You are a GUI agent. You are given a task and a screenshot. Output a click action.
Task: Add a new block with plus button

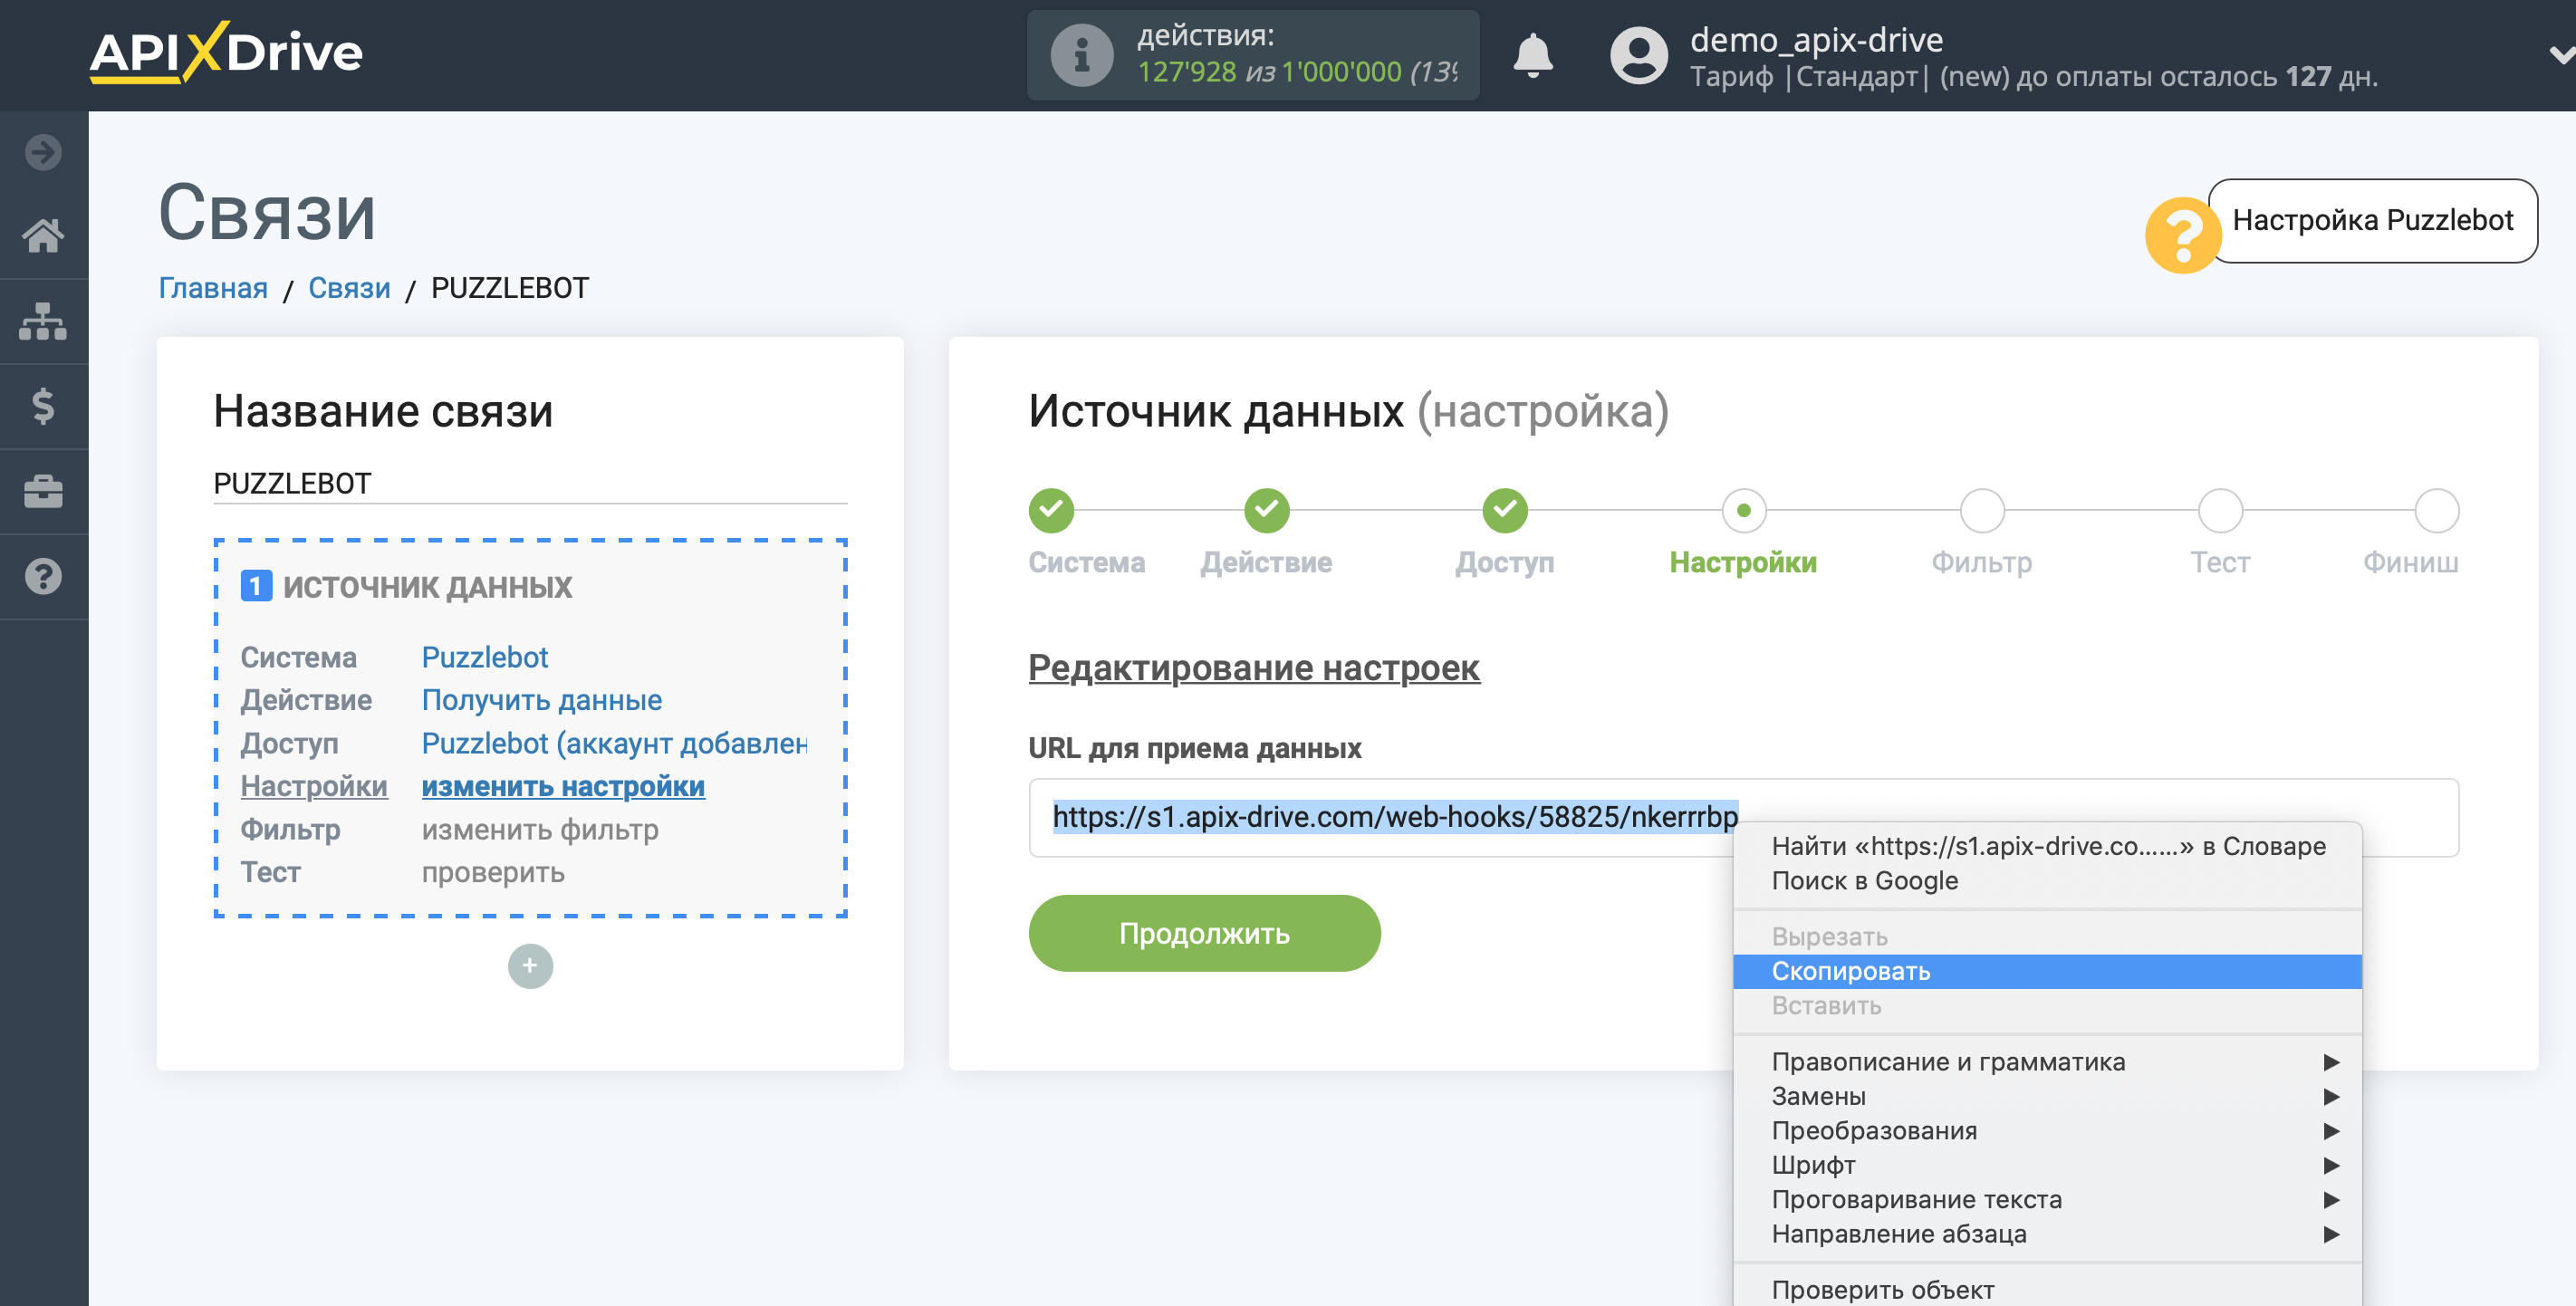click(530, 965)
